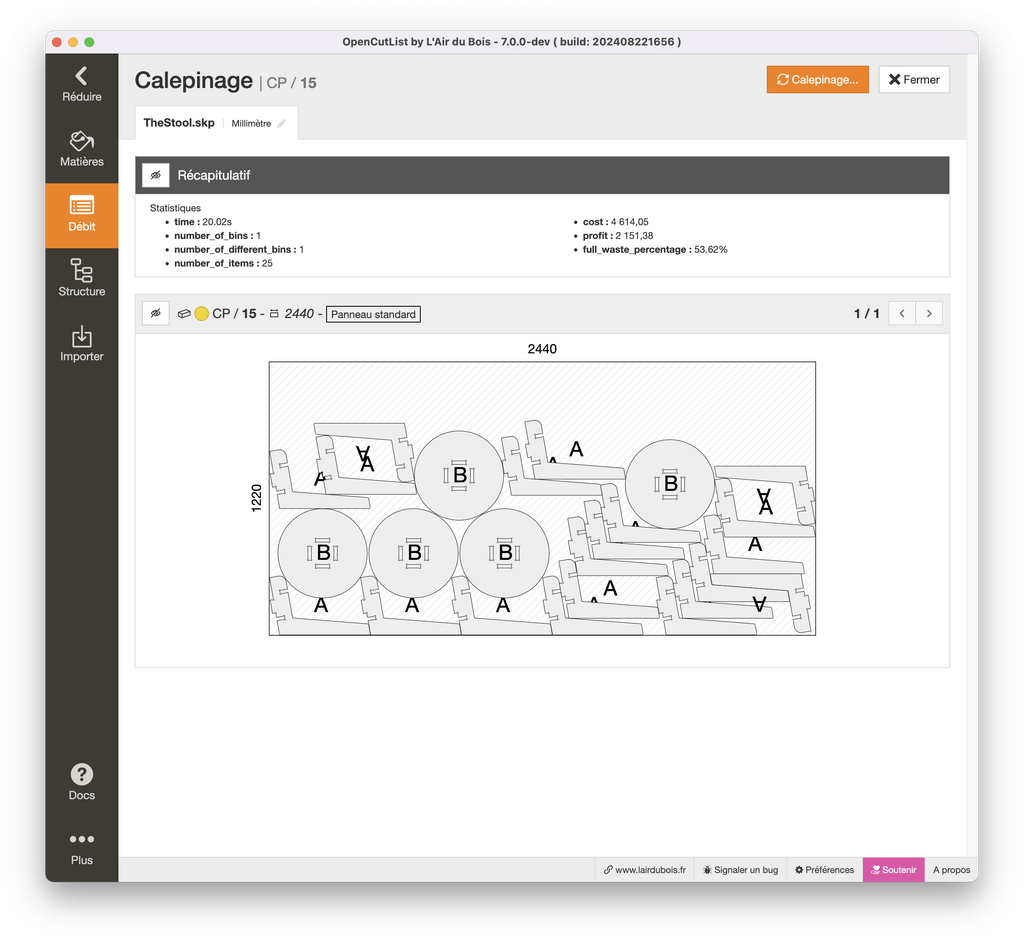Go to next sheet page
1024x942 pixels.
coord(929,314)
